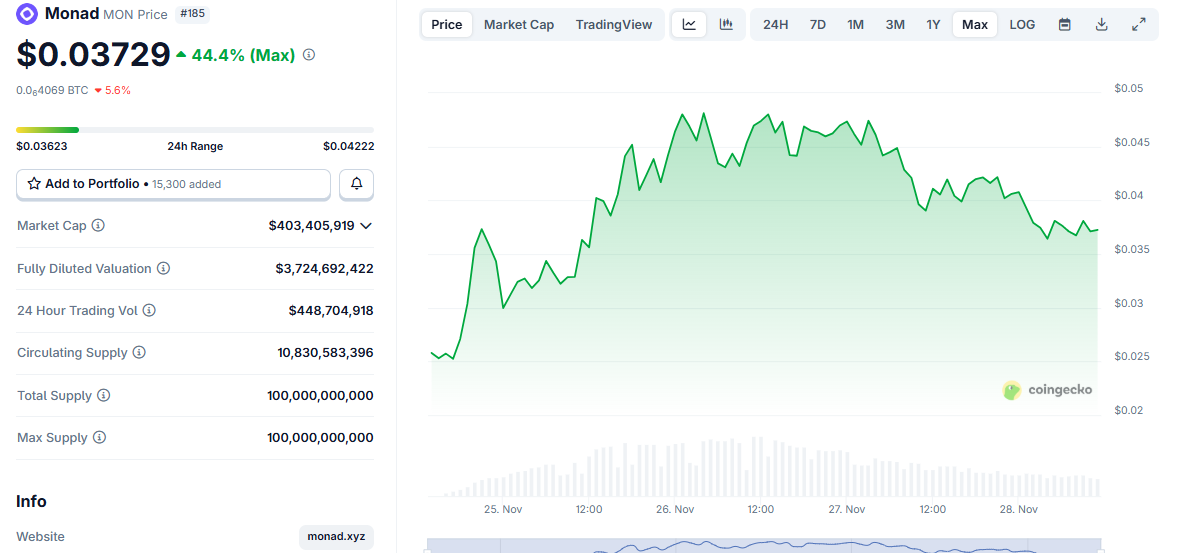Screen dimensions: 1196x553
Task: Click the bell price alert icon
Action: (x=356, y=184)
